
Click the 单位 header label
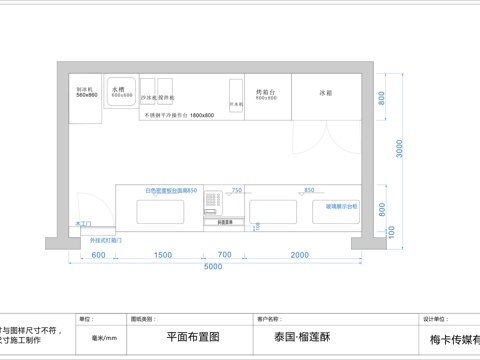(x=86, y=319)
